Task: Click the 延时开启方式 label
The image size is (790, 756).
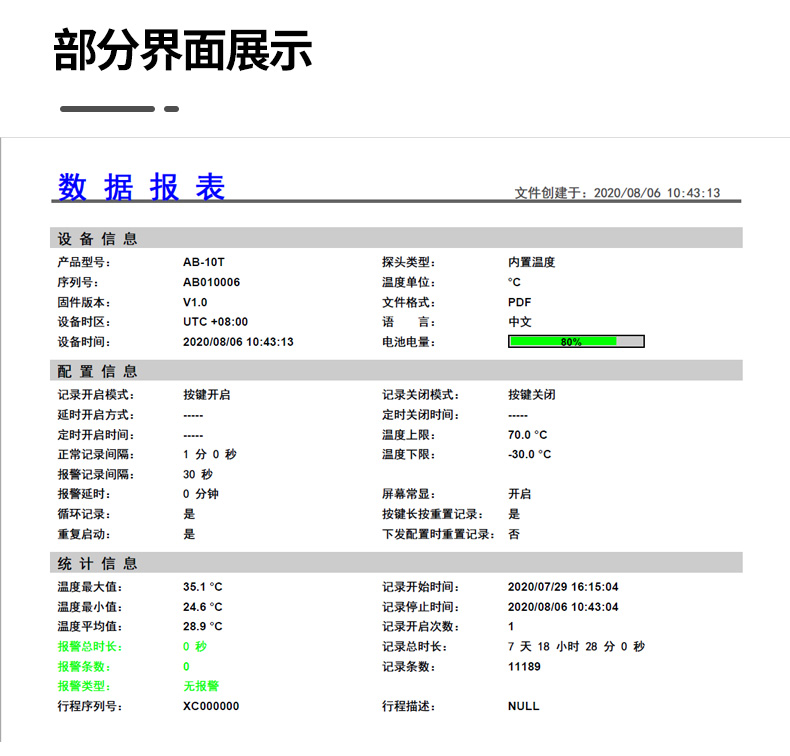Action: pos(96,415)
